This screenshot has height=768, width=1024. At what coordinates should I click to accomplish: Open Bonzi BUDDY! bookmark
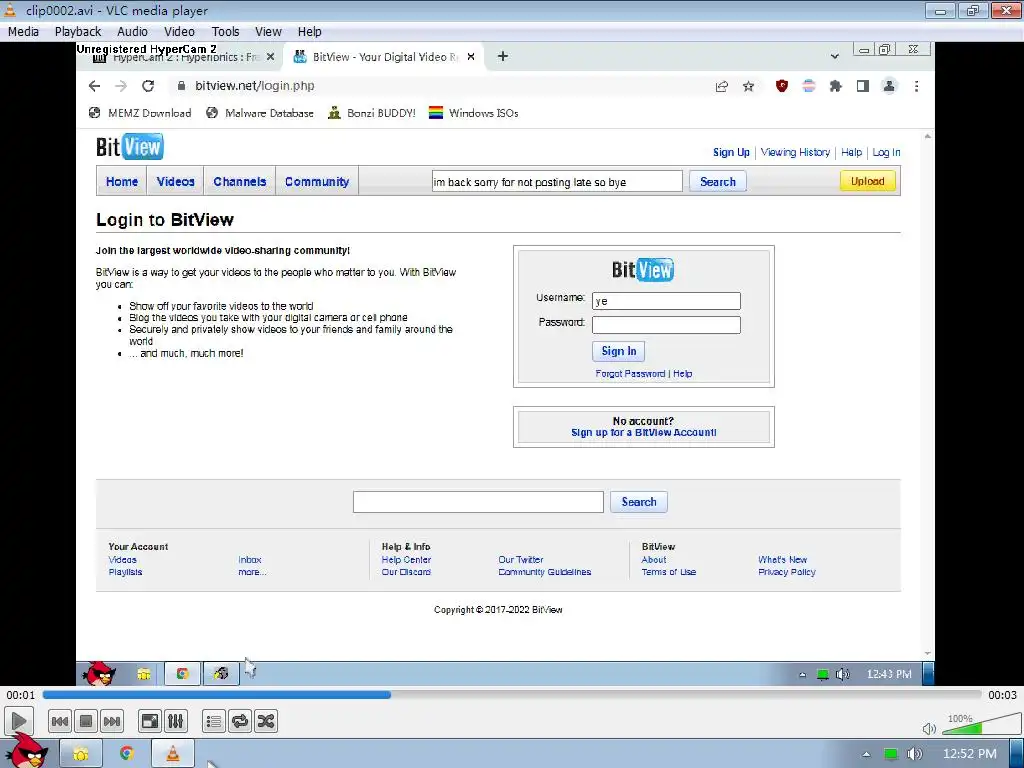372,113
